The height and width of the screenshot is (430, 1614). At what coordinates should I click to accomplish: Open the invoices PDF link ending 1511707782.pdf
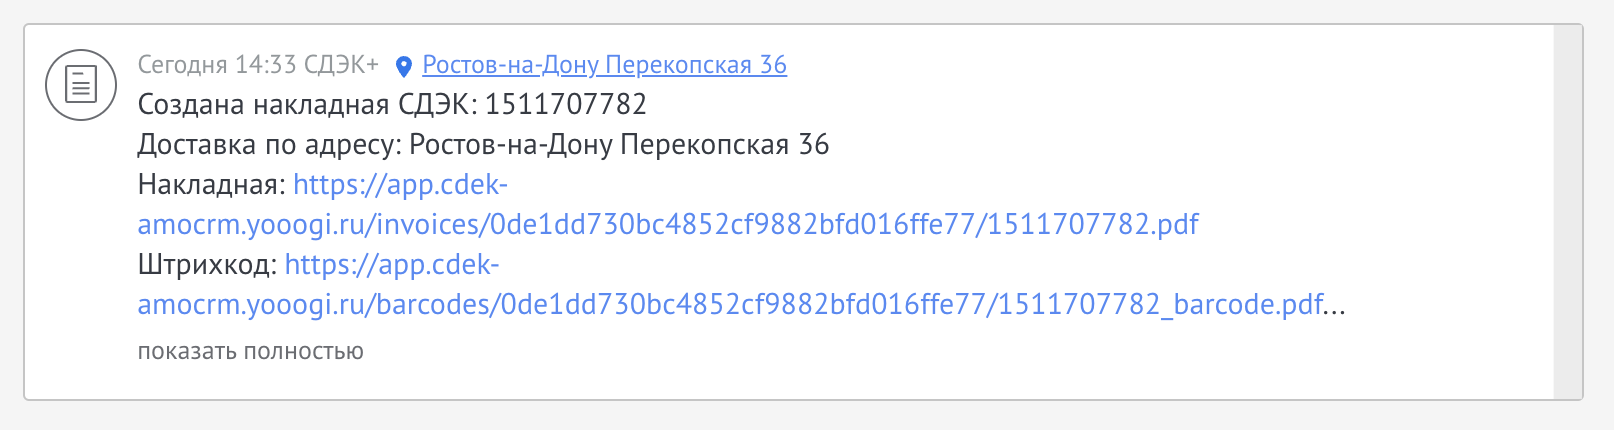pos(668,225)
